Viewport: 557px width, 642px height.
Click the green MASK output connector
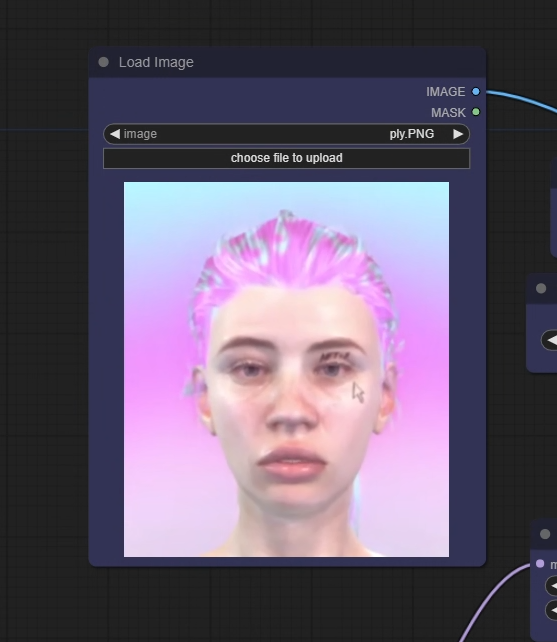[x=475, y=112]
